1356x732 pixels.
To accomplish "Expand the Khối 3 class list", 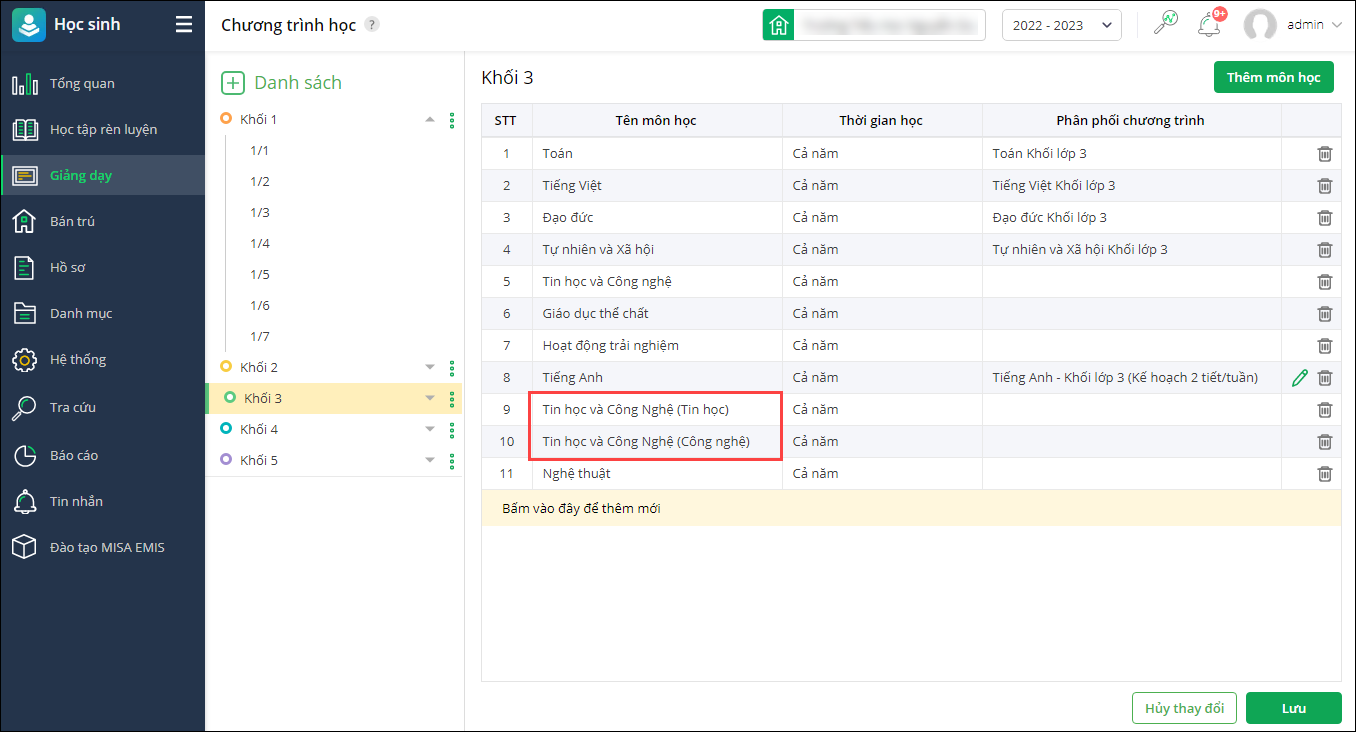I will pos(430,398).
